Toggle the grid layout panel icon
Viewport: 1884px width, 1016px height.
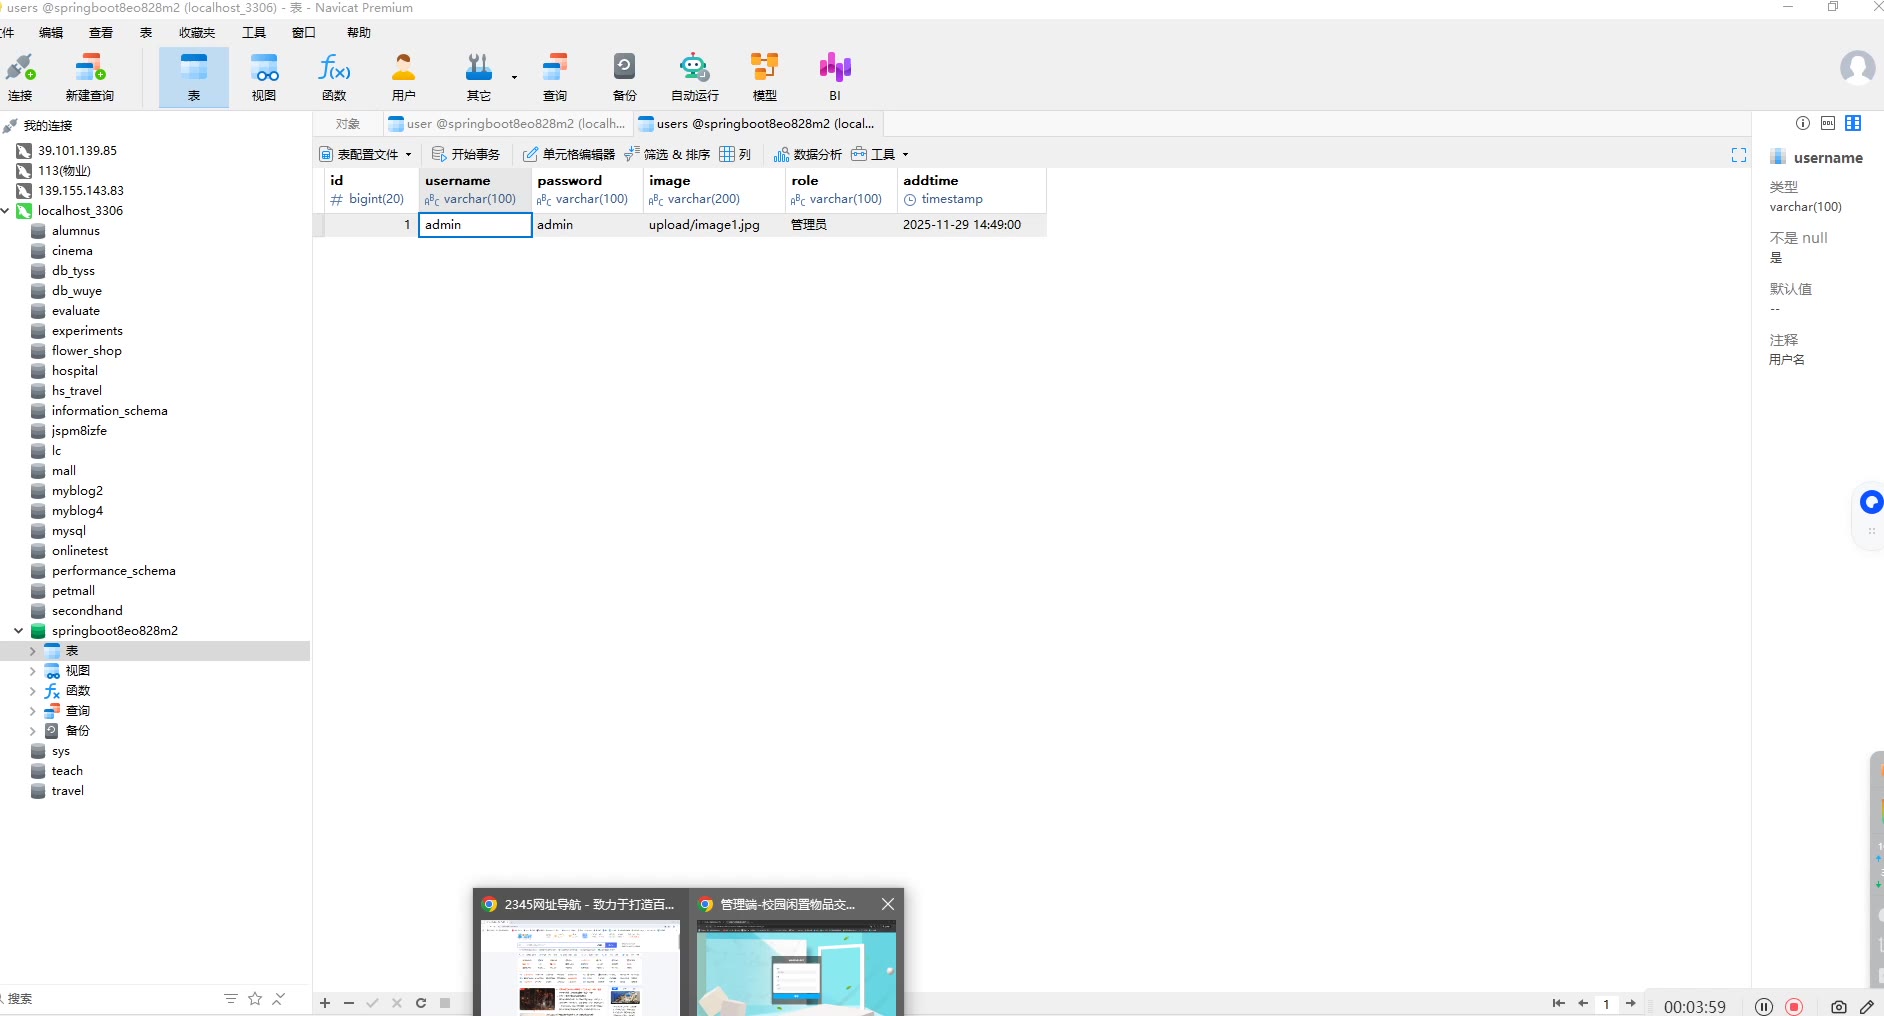[1853, 123]
